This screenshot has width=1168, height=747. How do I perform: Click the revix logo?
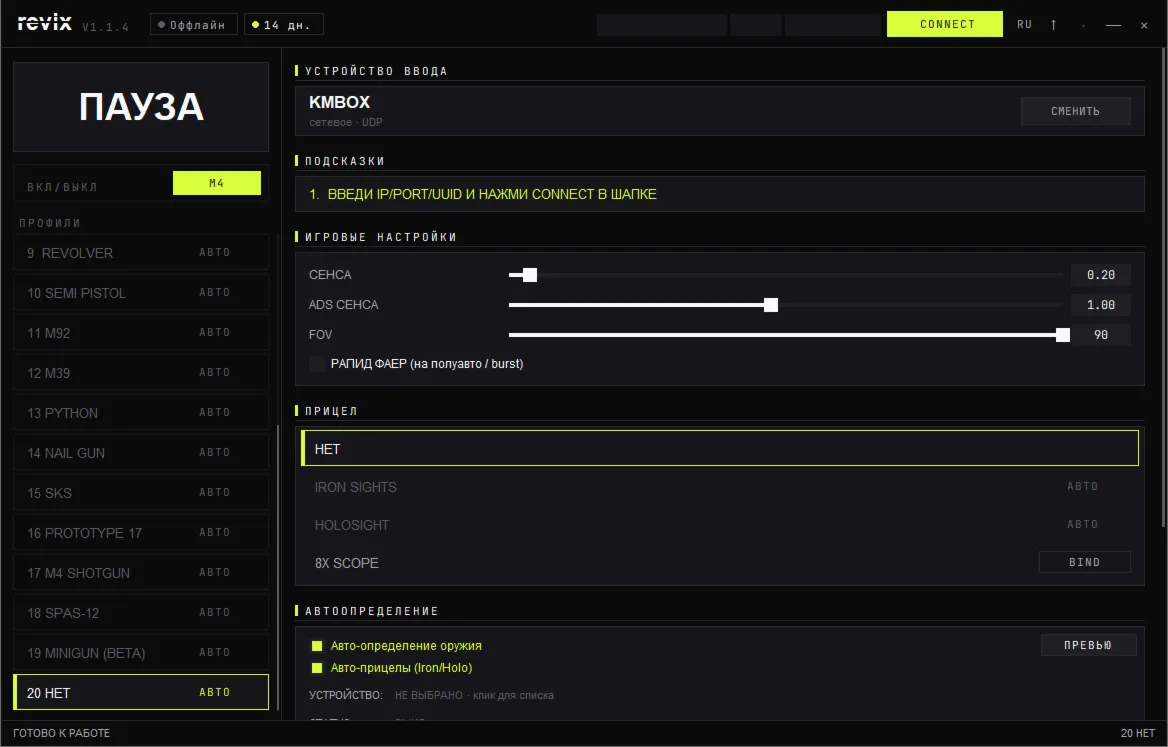click(45, 23)
